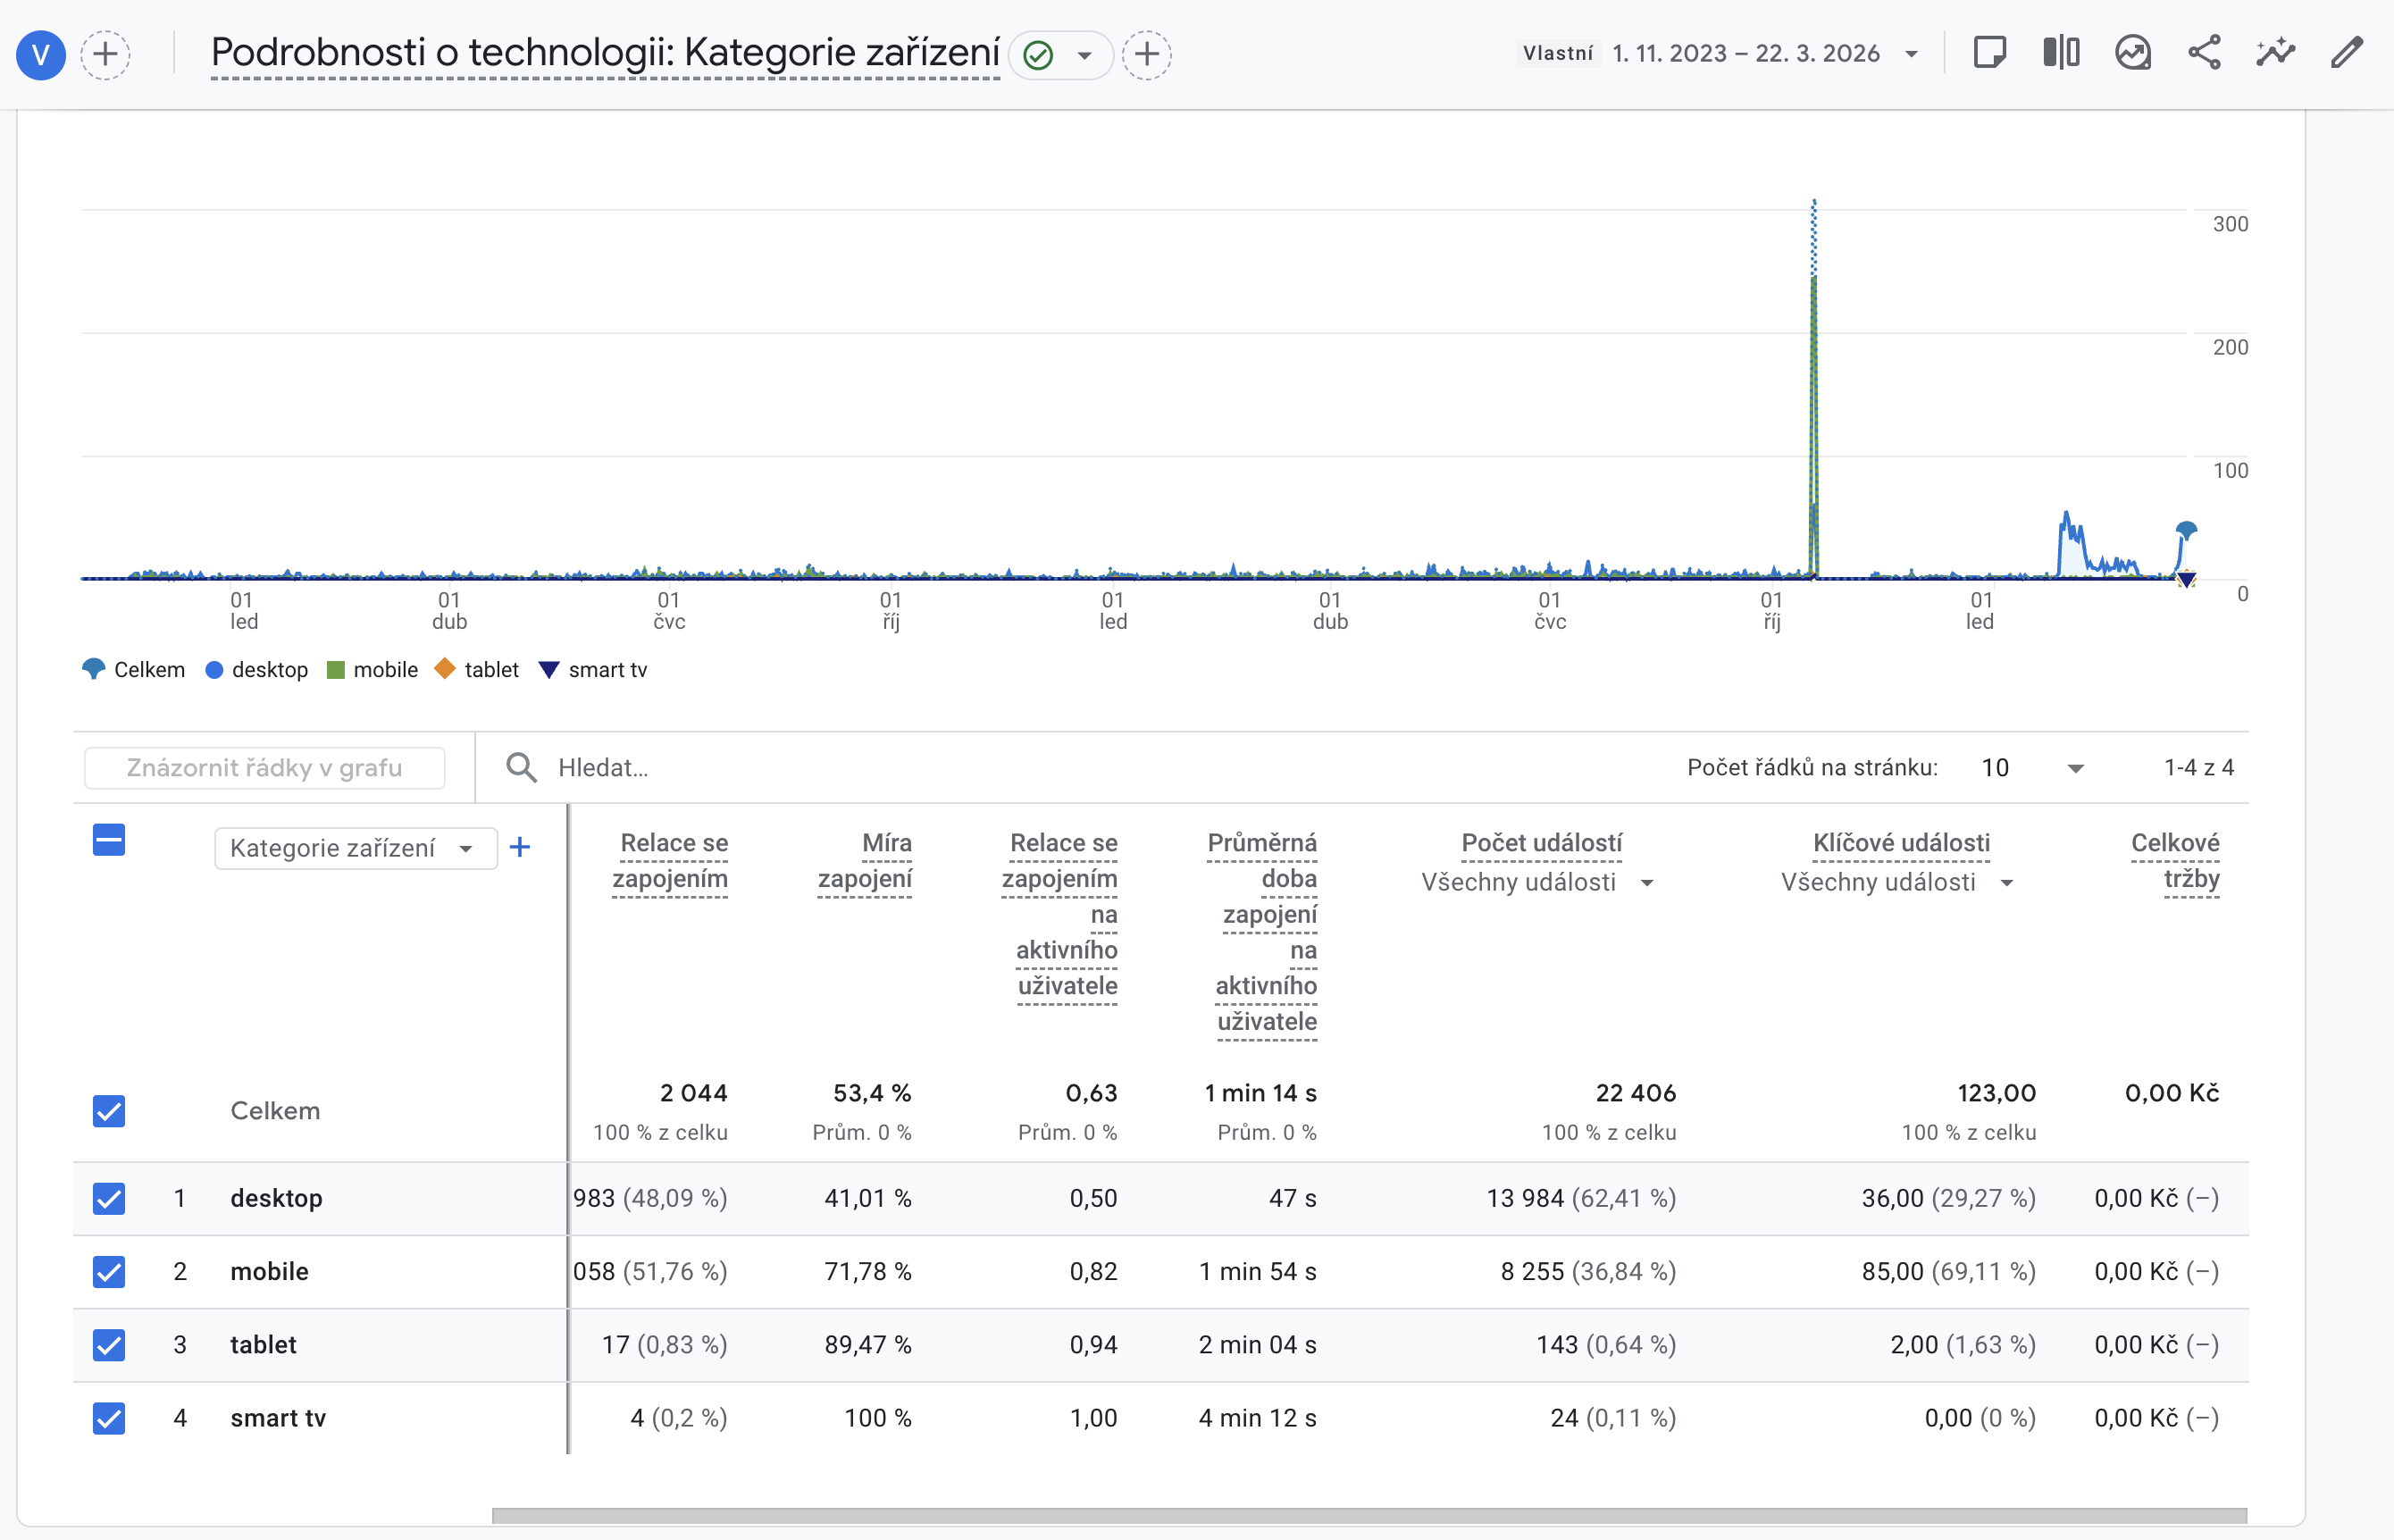Click the AI insights sparkle icon
2394x1540 pixels.
2275,53
